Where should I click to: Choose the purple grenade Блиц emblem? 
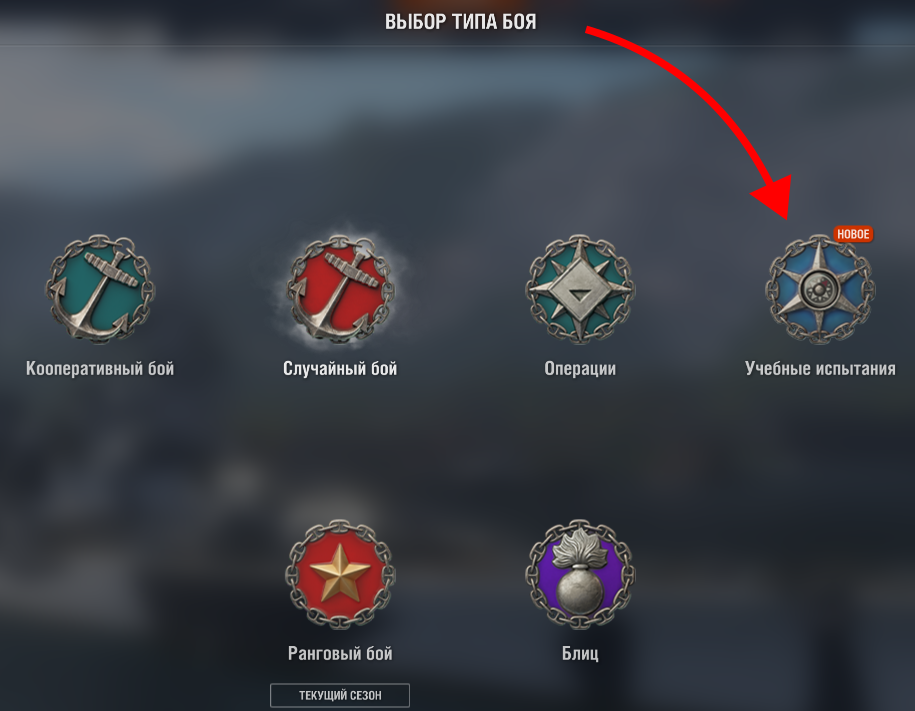click(580, 574)
